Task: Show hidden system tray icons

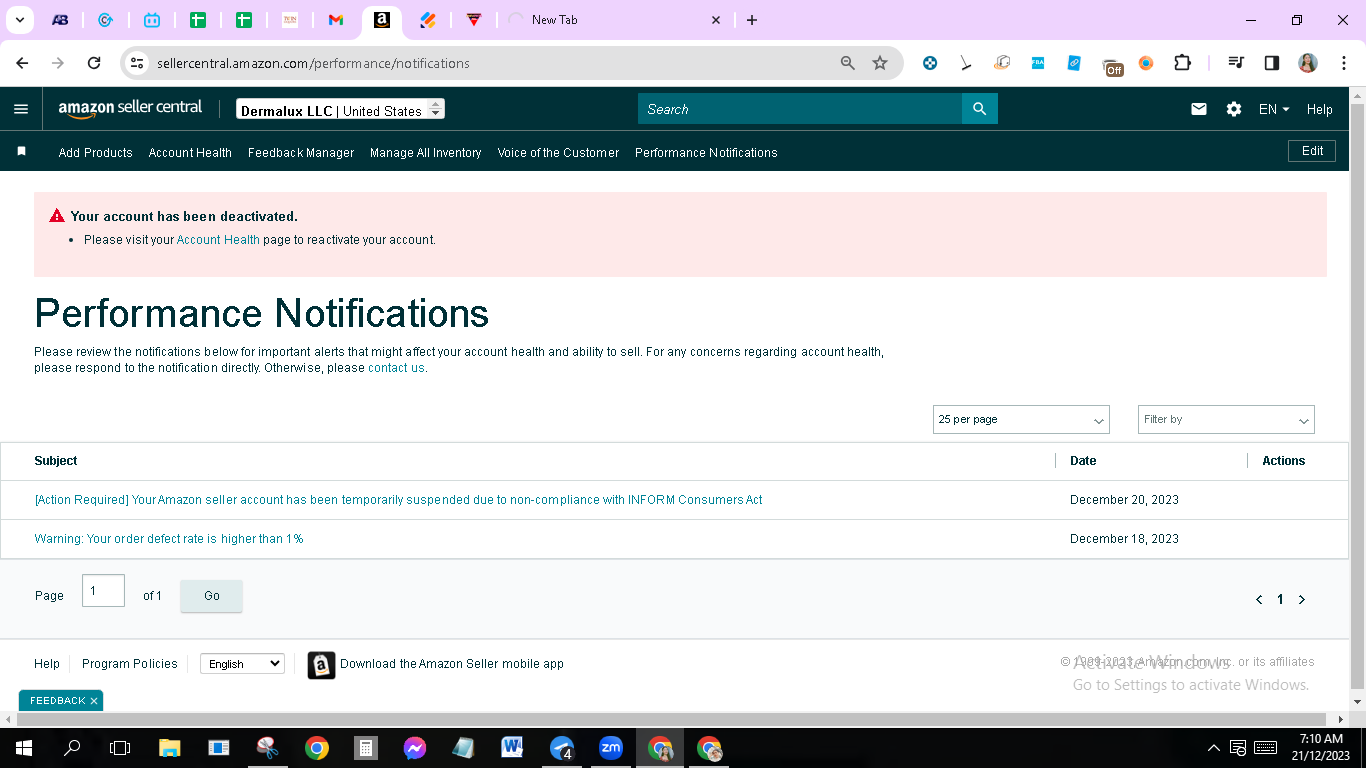Action: coord(1214,747)
